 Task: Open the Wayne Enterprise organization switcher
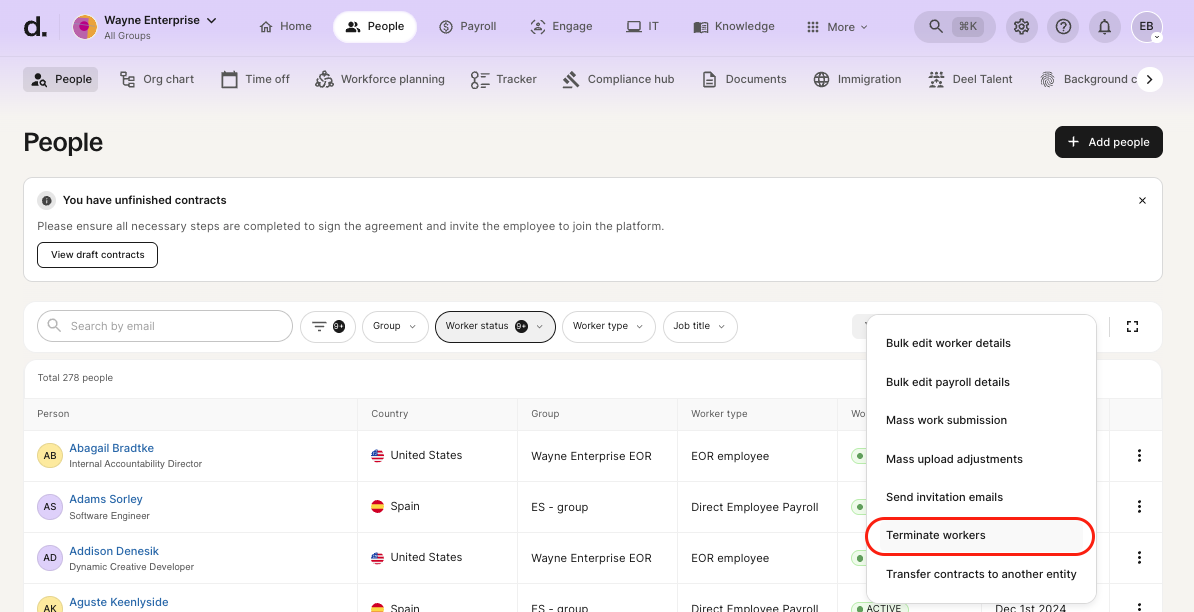[x=147, y=26]
